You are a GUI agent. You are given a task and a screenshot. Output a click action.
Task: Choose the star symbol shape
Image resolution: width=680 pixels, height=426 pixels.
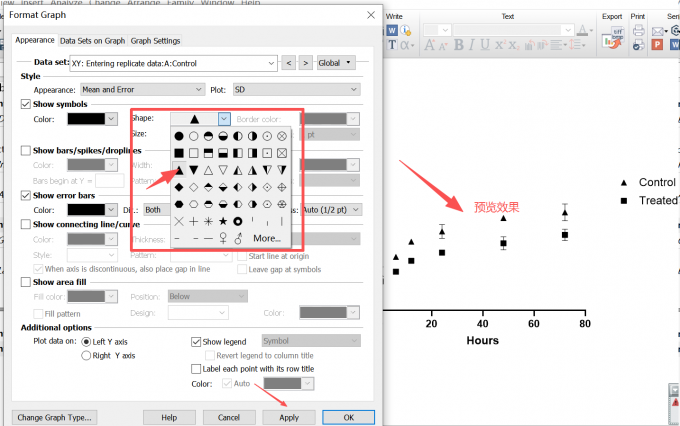click(x=223, y=222)
